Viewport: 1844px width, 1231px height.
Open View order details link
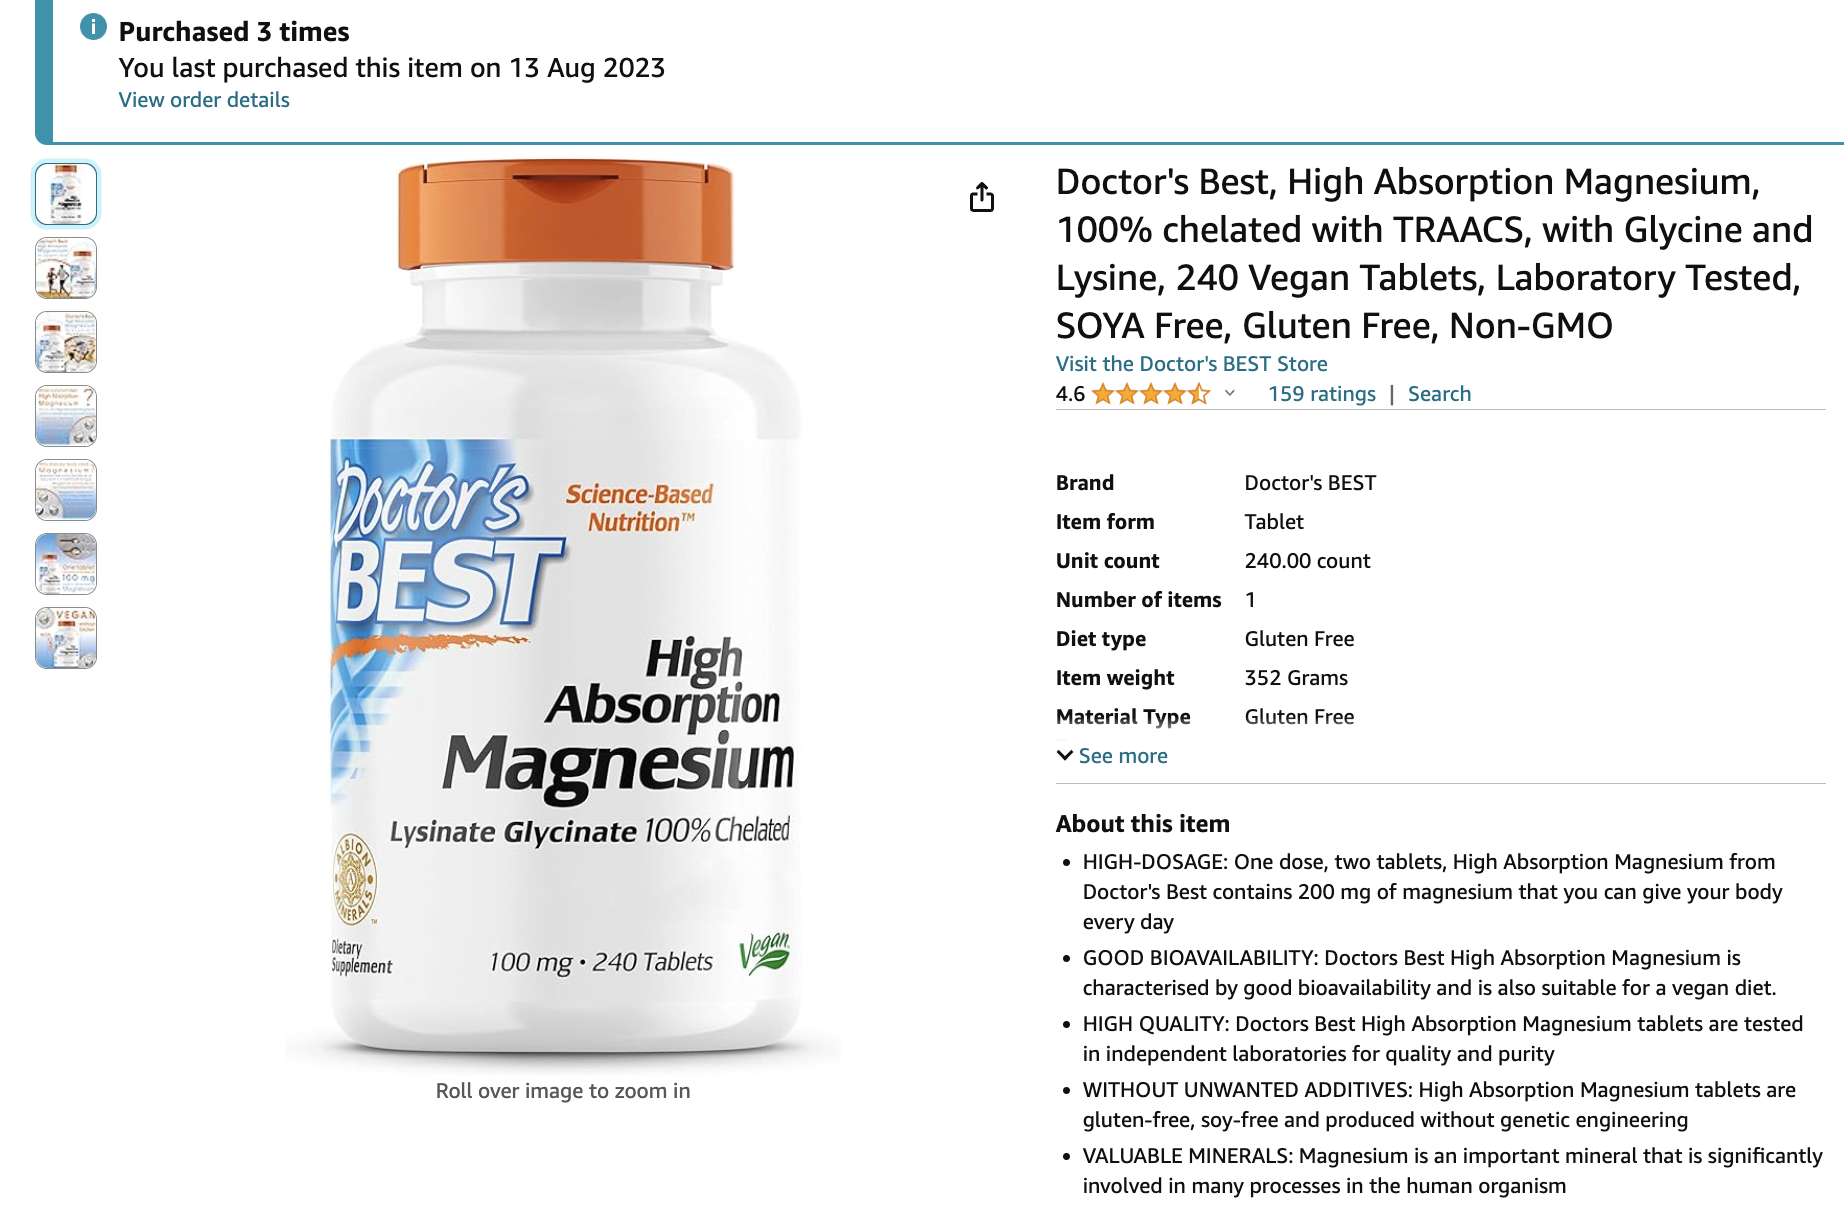(204, 100)
